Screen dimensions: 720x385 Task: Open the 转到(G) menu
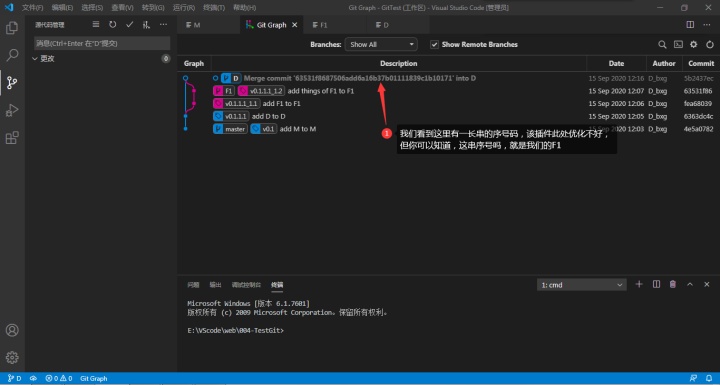click(x=153, y=7)
